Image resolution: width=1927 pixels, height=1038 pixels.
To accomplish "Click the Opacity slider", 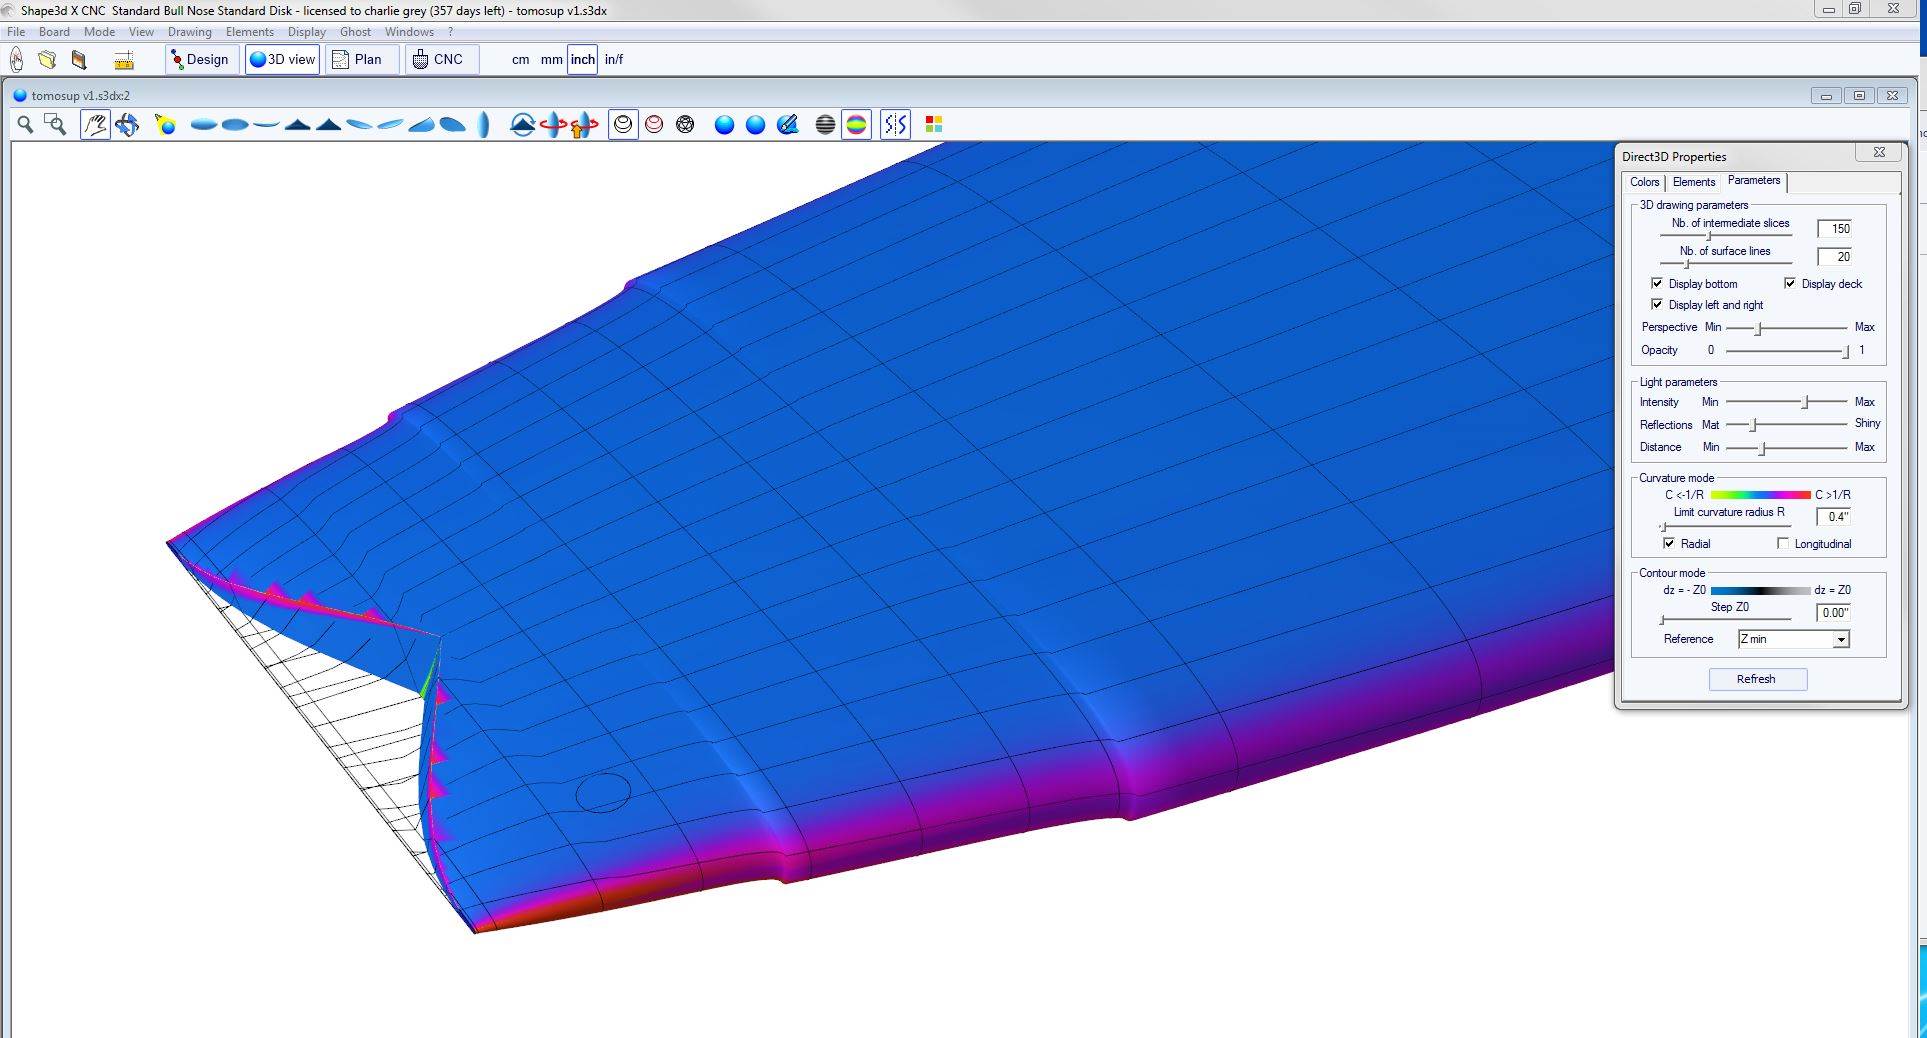I will (x=1786, y=351).
